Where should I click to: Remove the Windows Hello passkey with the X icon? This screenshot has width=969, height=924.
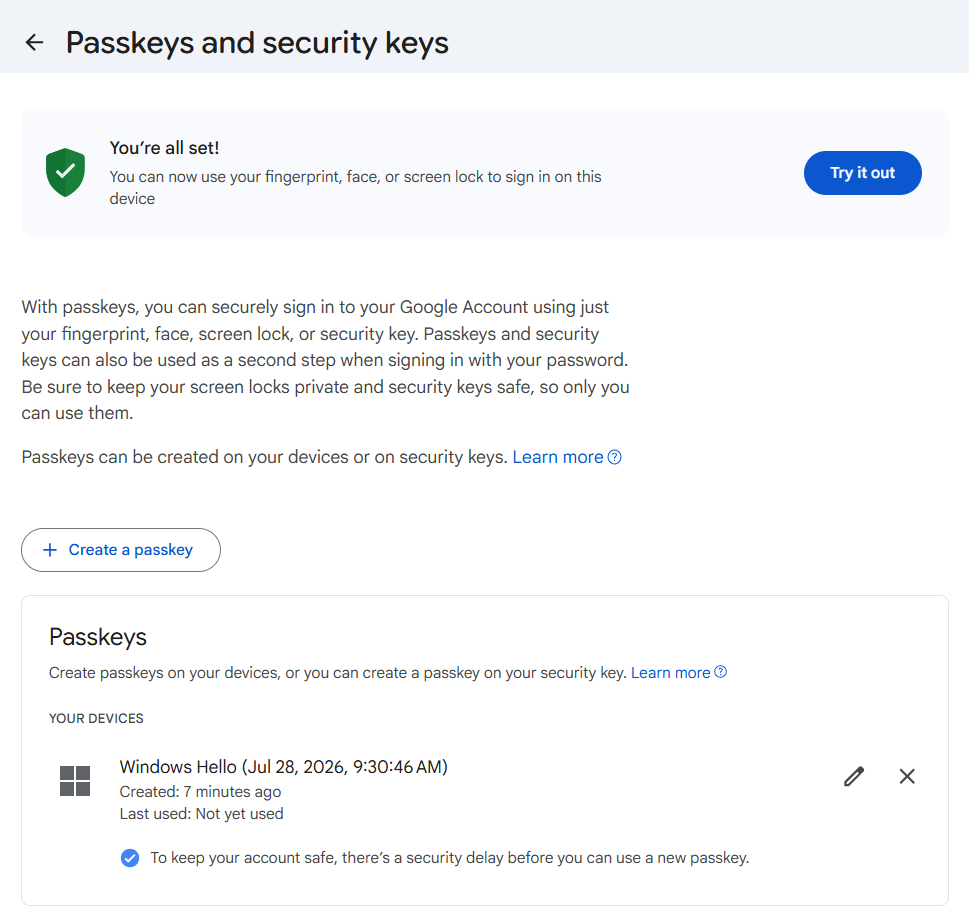coord(907,776)
